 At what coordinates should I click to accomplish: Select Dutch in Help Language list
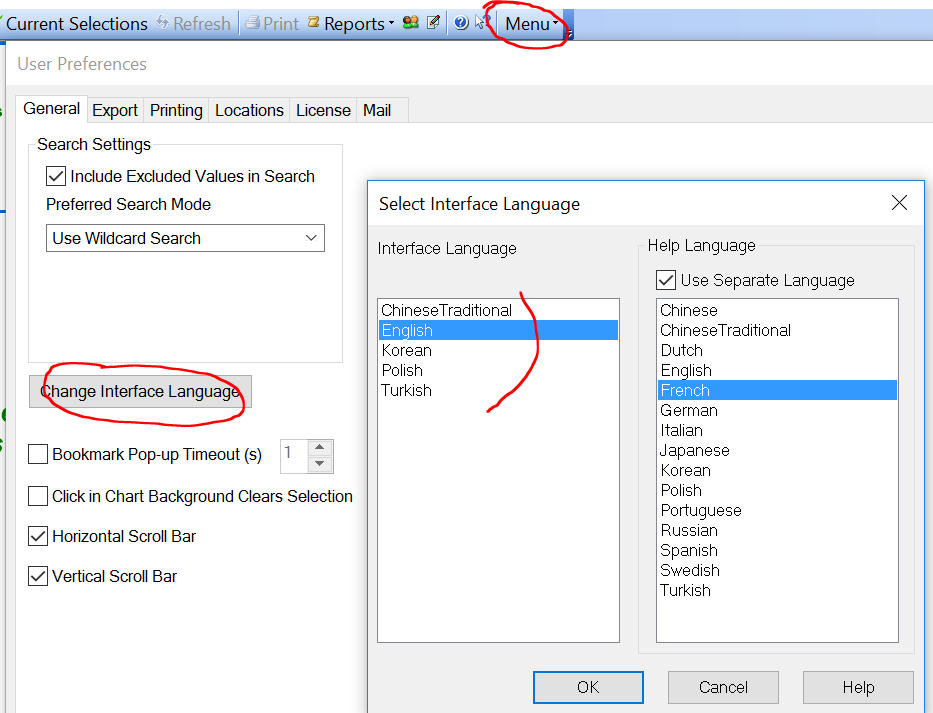(x=777, y=350)
